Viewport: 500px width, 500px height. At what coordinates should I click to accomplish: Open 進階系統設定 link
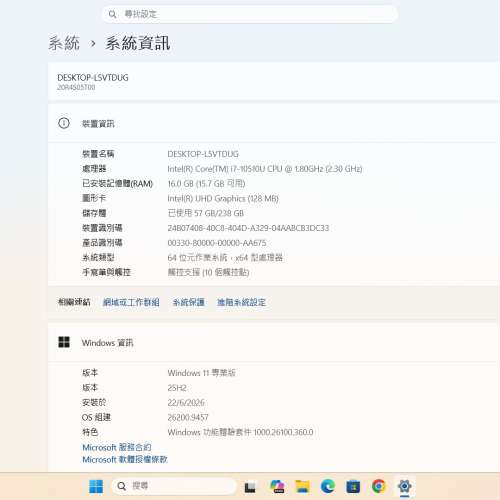point(241,302)
